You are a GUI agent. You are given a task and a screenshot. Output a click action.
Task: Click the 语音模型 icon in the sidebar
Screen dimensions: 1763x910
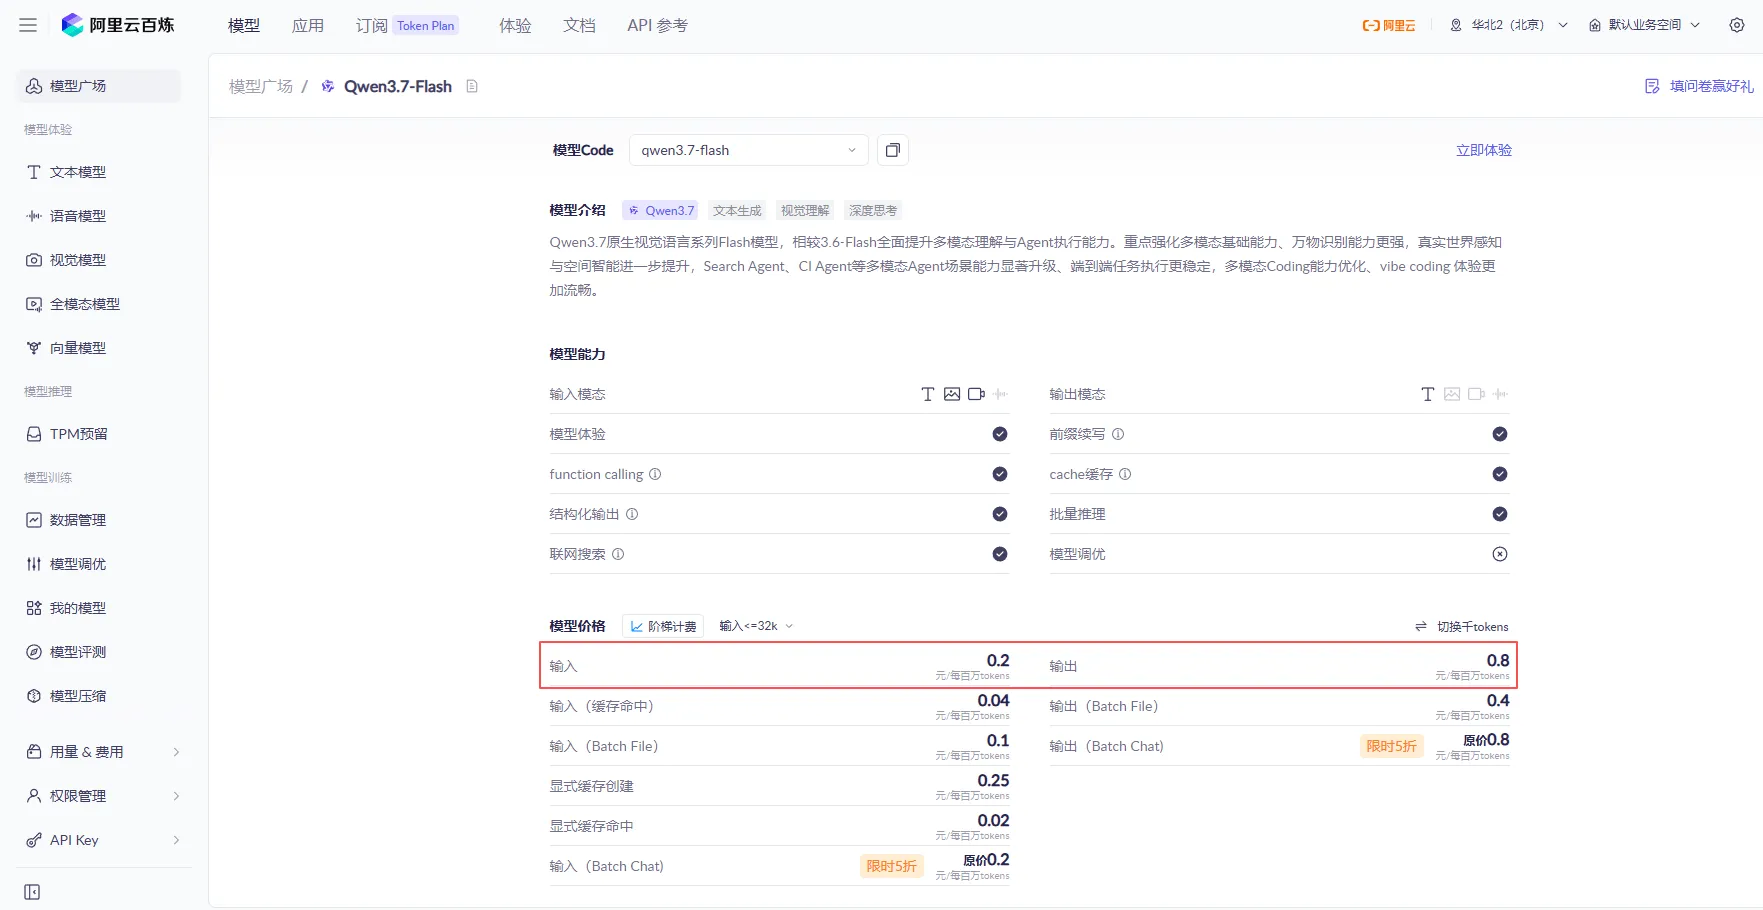34,216
